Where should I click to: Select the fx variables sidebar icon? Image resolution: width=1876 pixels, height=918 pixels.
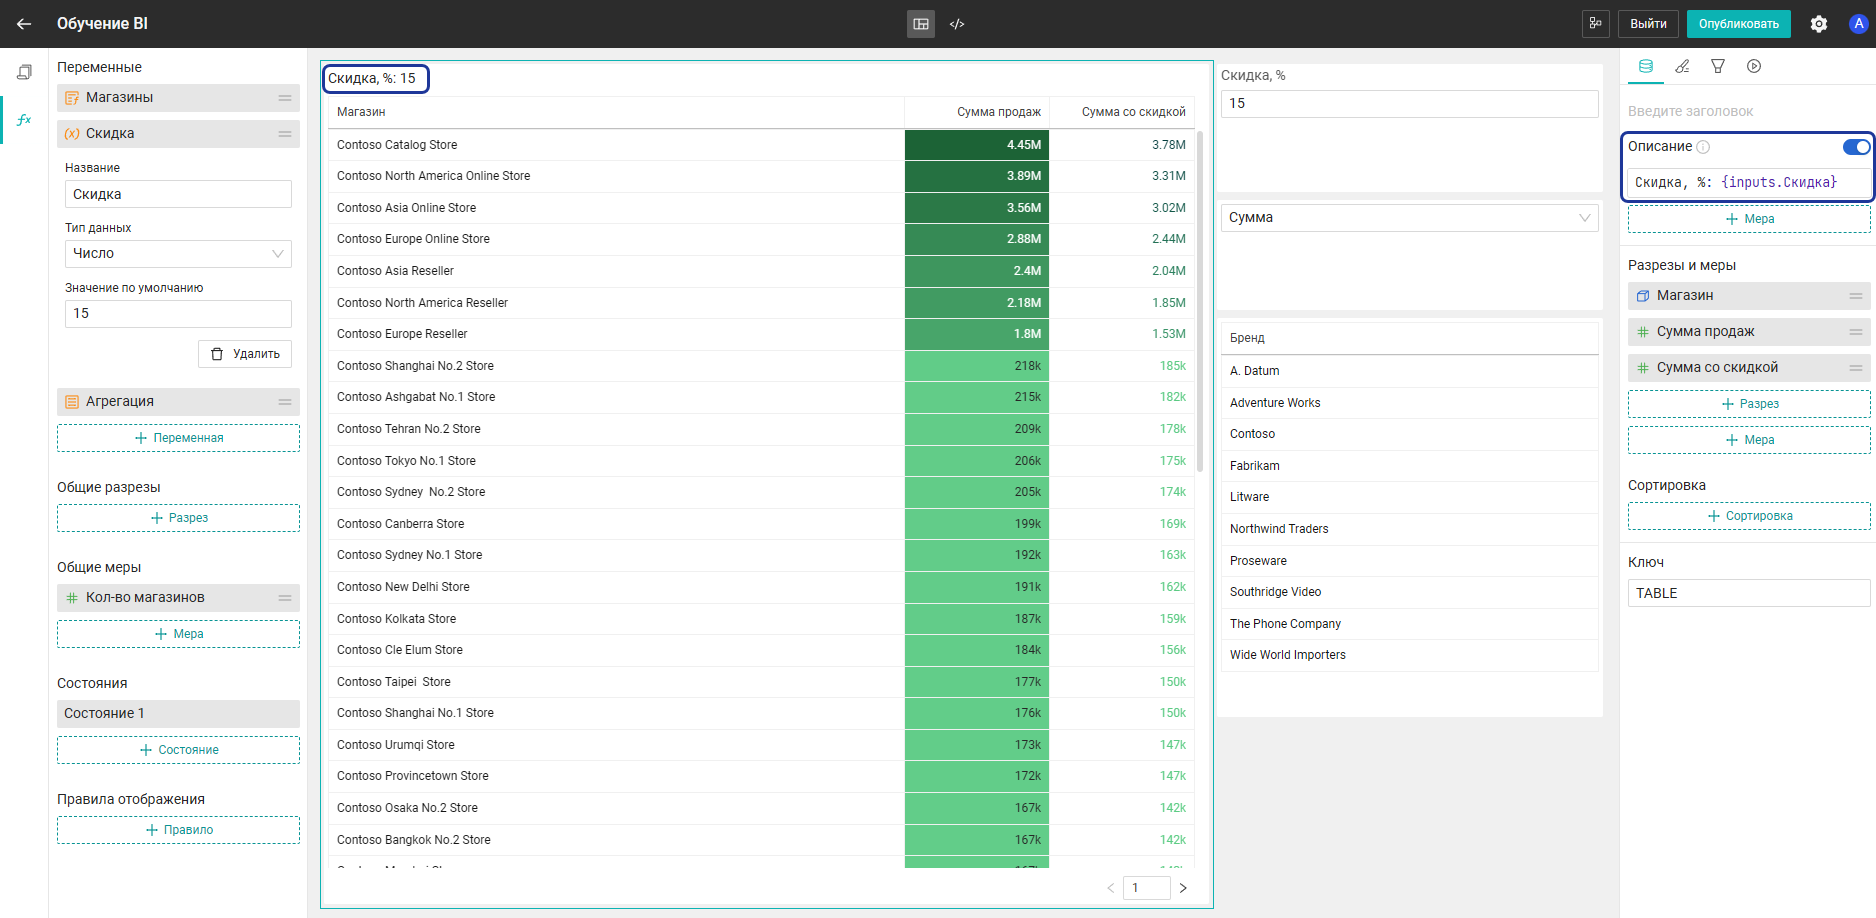(24, 119)
